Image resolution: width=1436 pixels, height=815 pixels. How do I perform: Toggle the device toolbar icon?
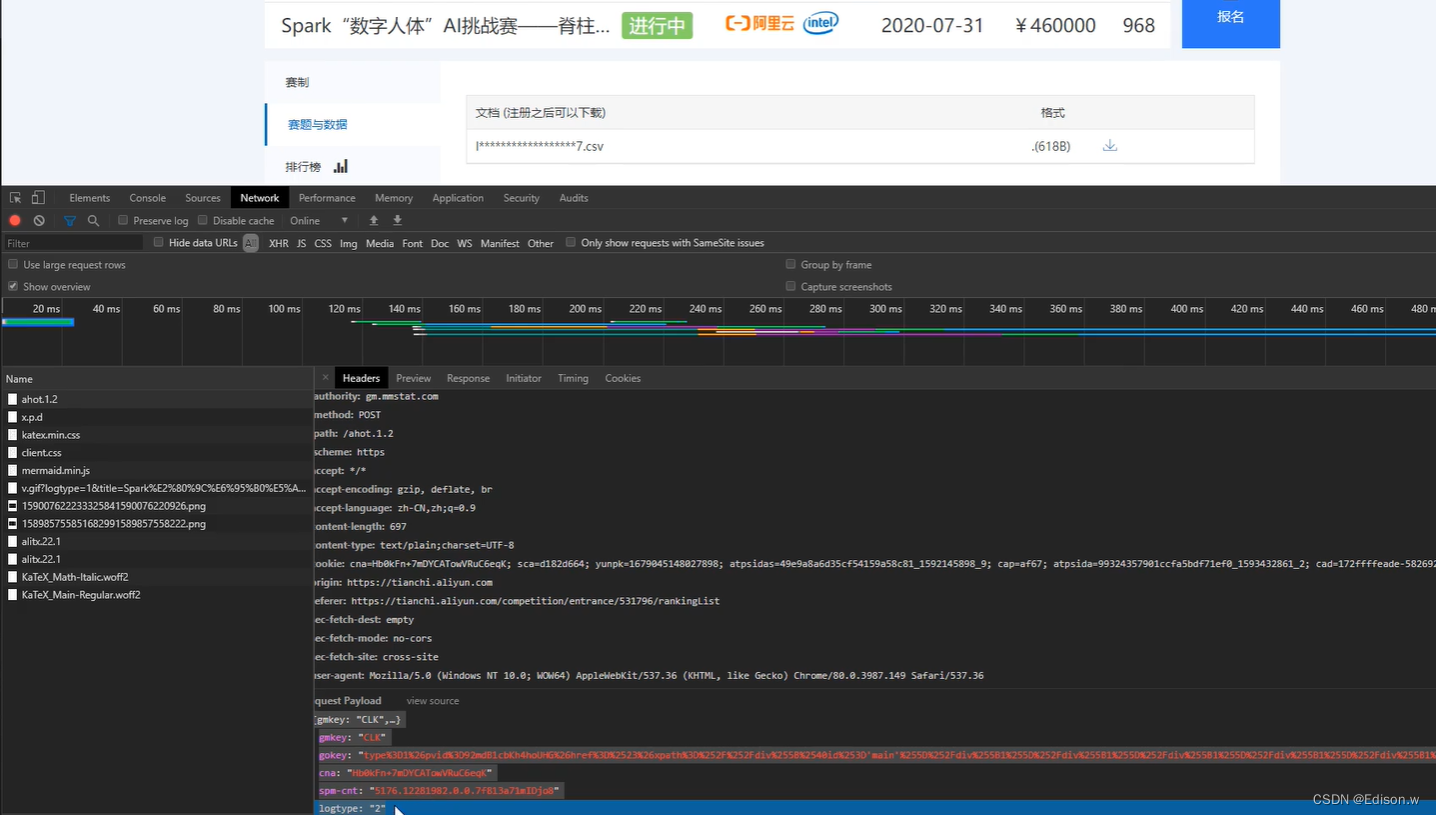tap(38, 198)
